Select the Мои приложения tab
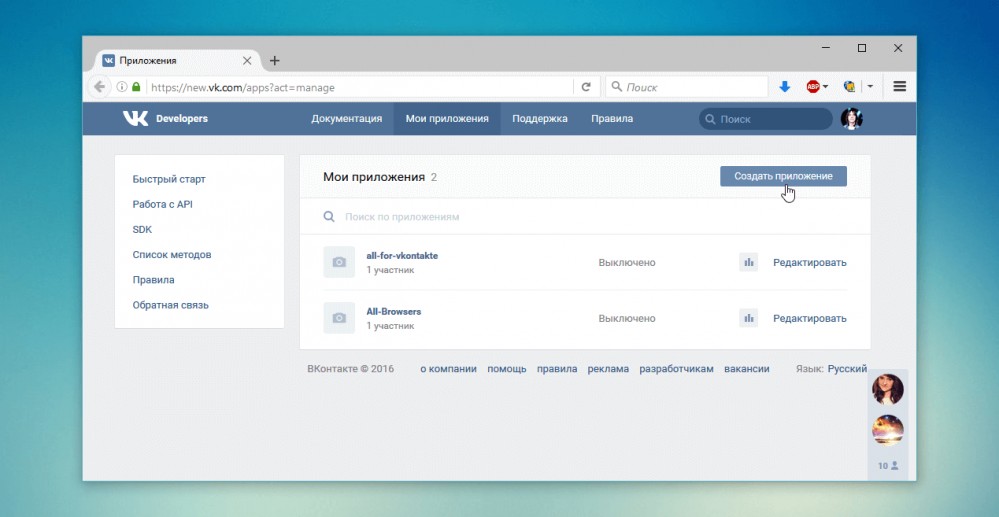The height and width of the screenshot is (517, 999). click(447, 119)
